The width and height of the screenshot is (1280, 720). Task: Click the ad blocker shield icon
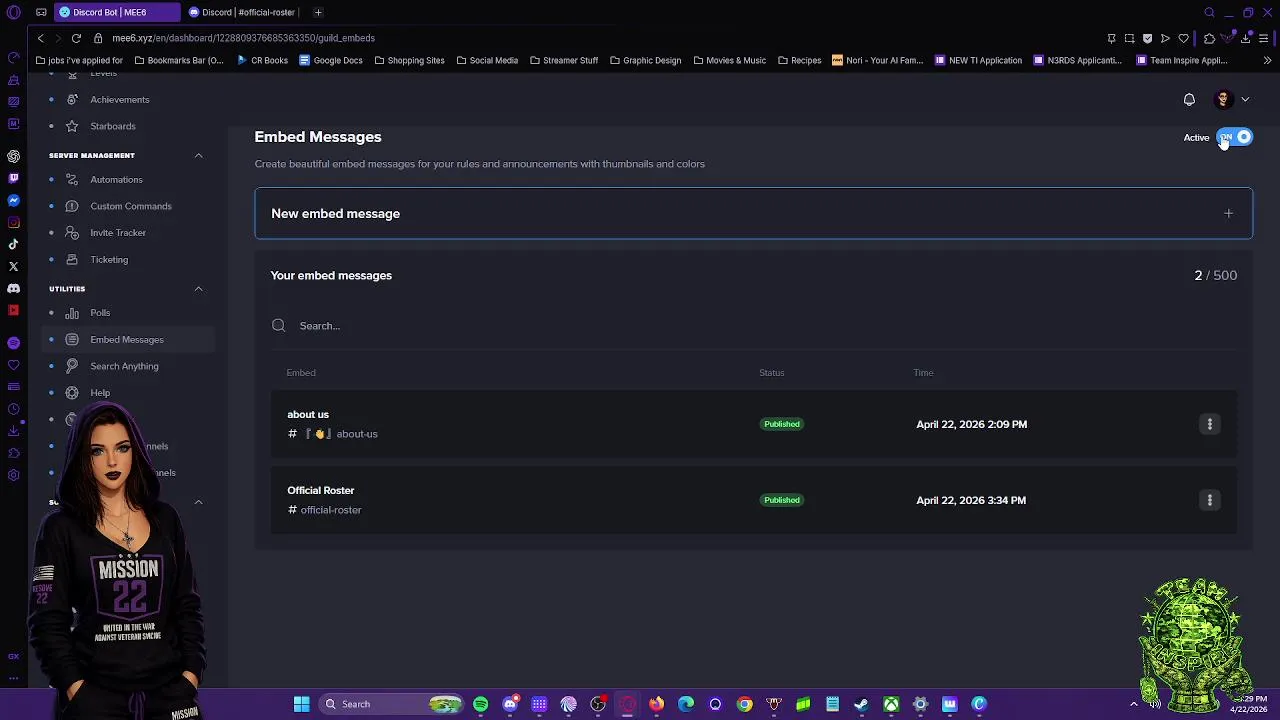click(1147, 38)
